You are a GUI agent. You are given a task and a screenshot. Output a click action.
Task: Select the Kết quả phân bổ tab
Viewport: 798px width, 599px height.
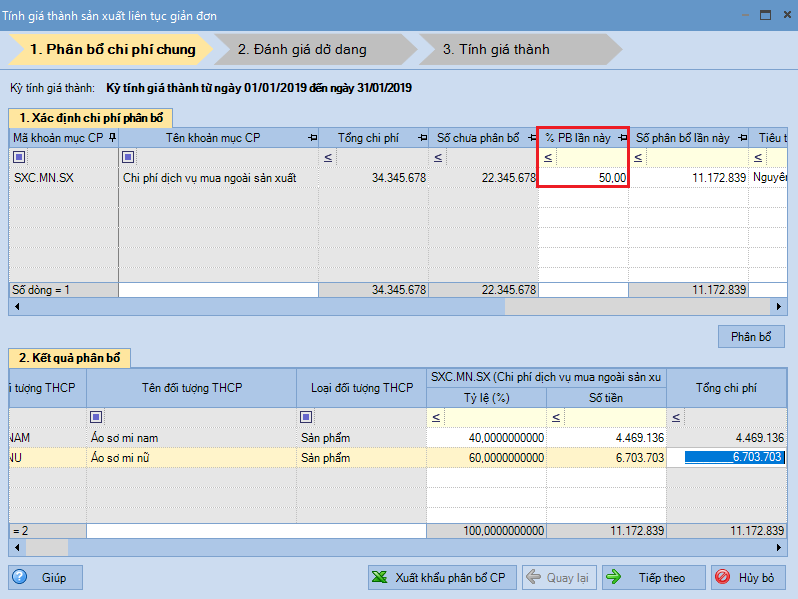pos(70,358)
